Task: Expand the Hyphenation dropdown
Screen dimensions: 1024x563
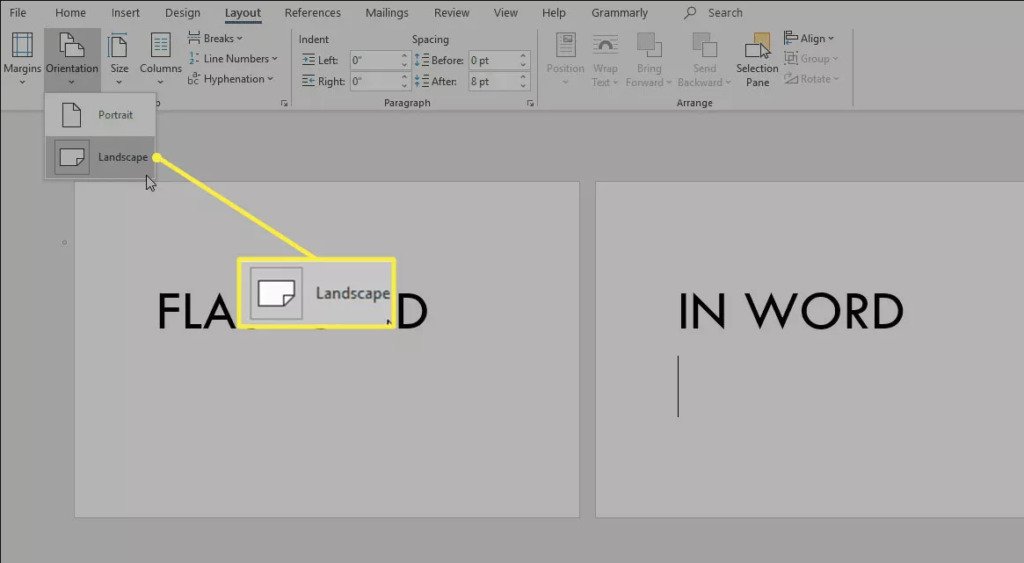Action: pos(231,79)
